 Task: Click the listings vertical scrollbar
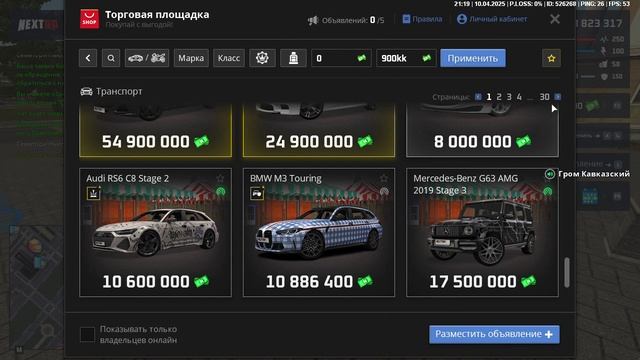click(x=567, y=272)
